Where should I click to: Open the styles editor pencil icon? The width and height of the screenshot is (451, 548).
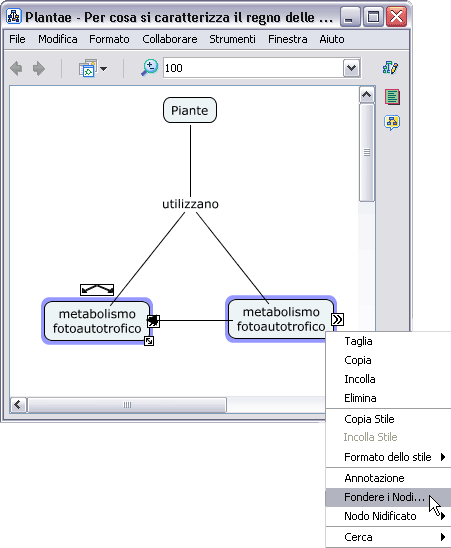(x=390, y=67)
